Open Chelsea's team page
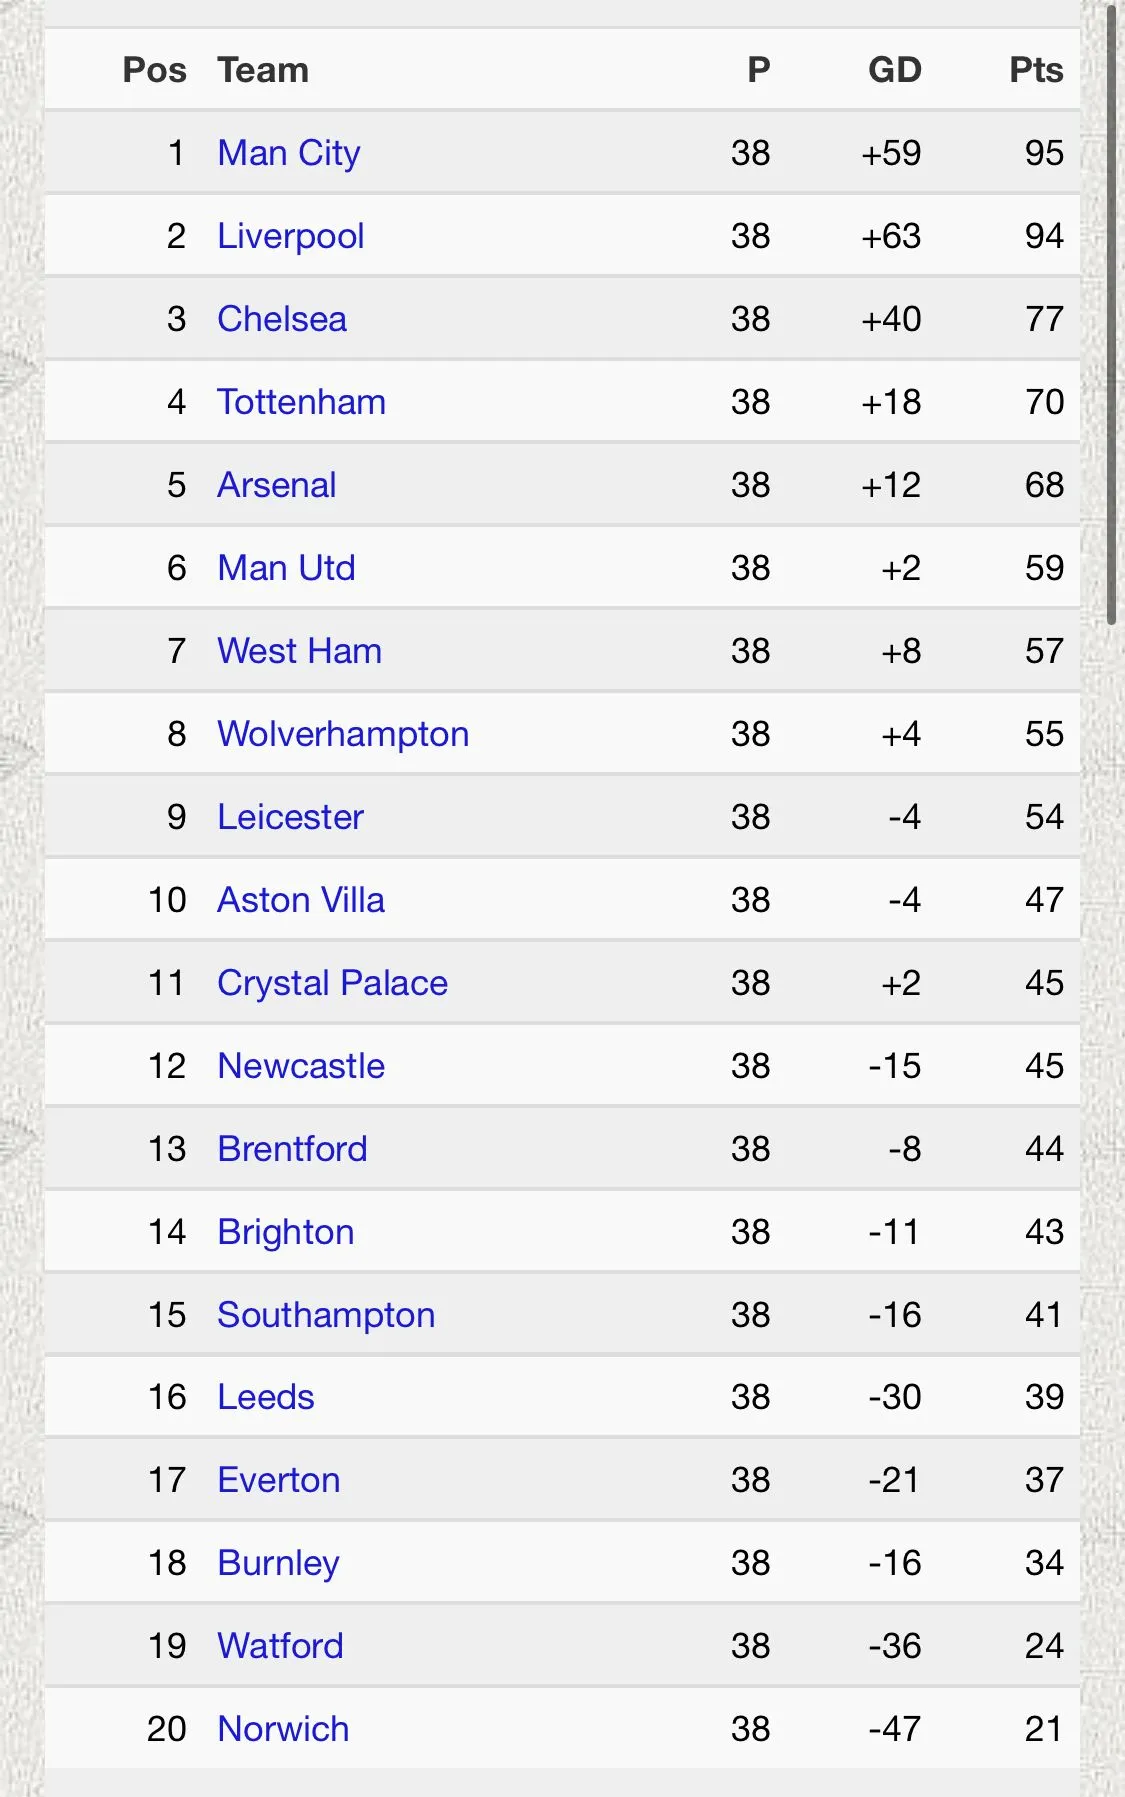The height and width of the screenshot is (1797, 1125). tap(282, 319)
